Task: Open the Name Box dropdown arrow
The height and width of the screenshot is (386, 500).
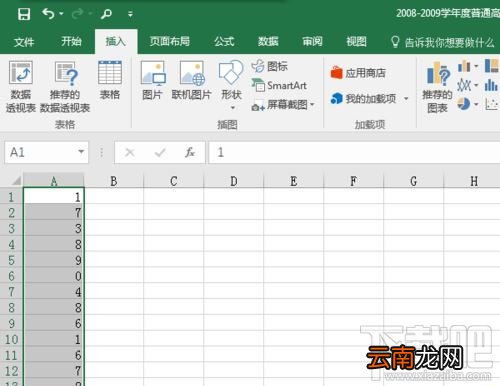Action: 81,152
